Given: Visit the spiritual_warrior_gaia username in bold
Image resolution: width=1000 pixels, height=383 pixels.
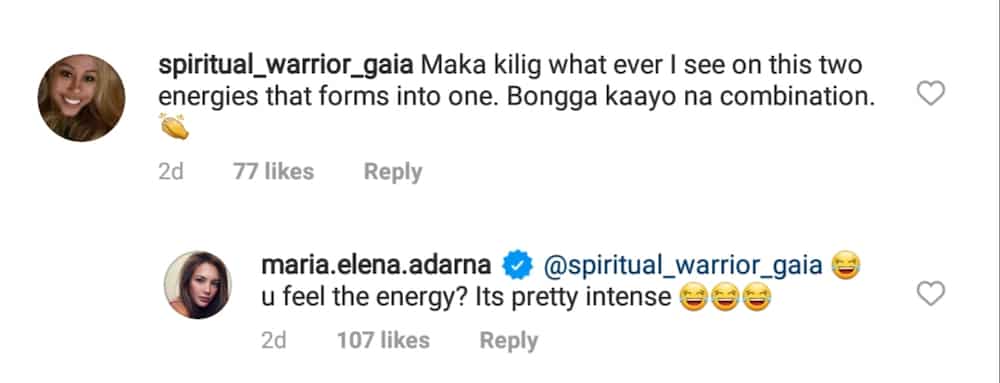Looking at the screenshot, I should 286,66.
